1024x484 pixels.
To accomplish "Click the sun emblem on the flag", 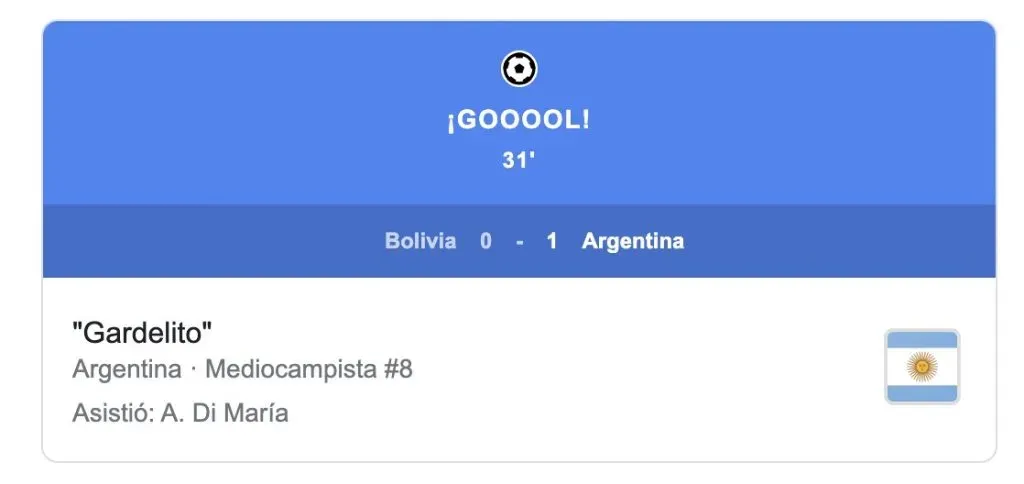I will pyautogui.click(x=921, y=367).
